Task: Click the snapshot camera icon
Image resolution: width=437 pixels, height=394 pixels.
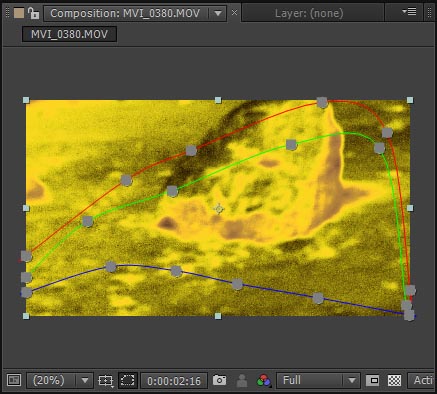Action: (x=219, y=380)
